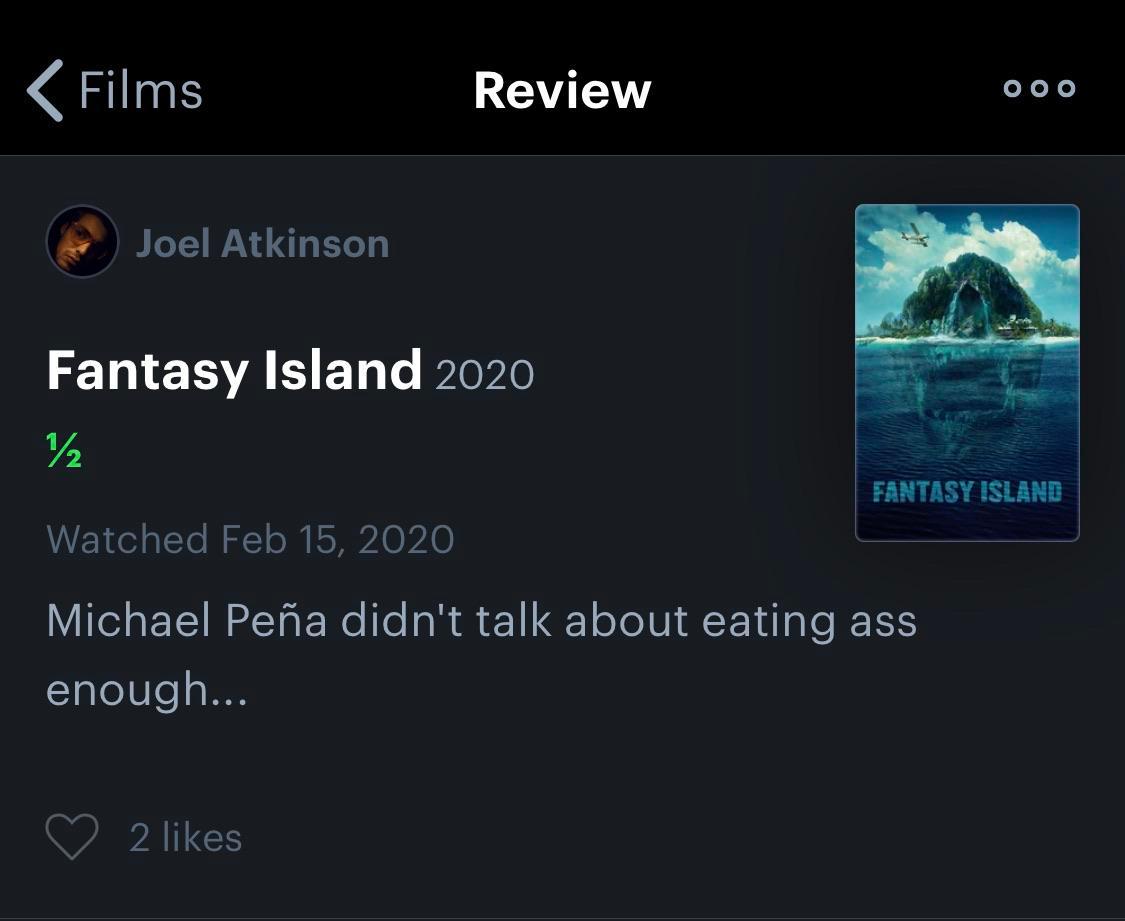
Task: Select the Review header title
Action: coord(562,88)
